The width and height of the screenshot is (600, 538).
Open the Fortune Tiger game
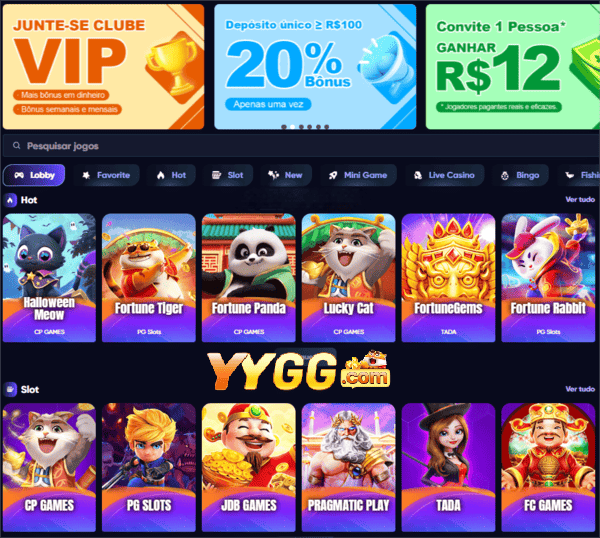149,278
